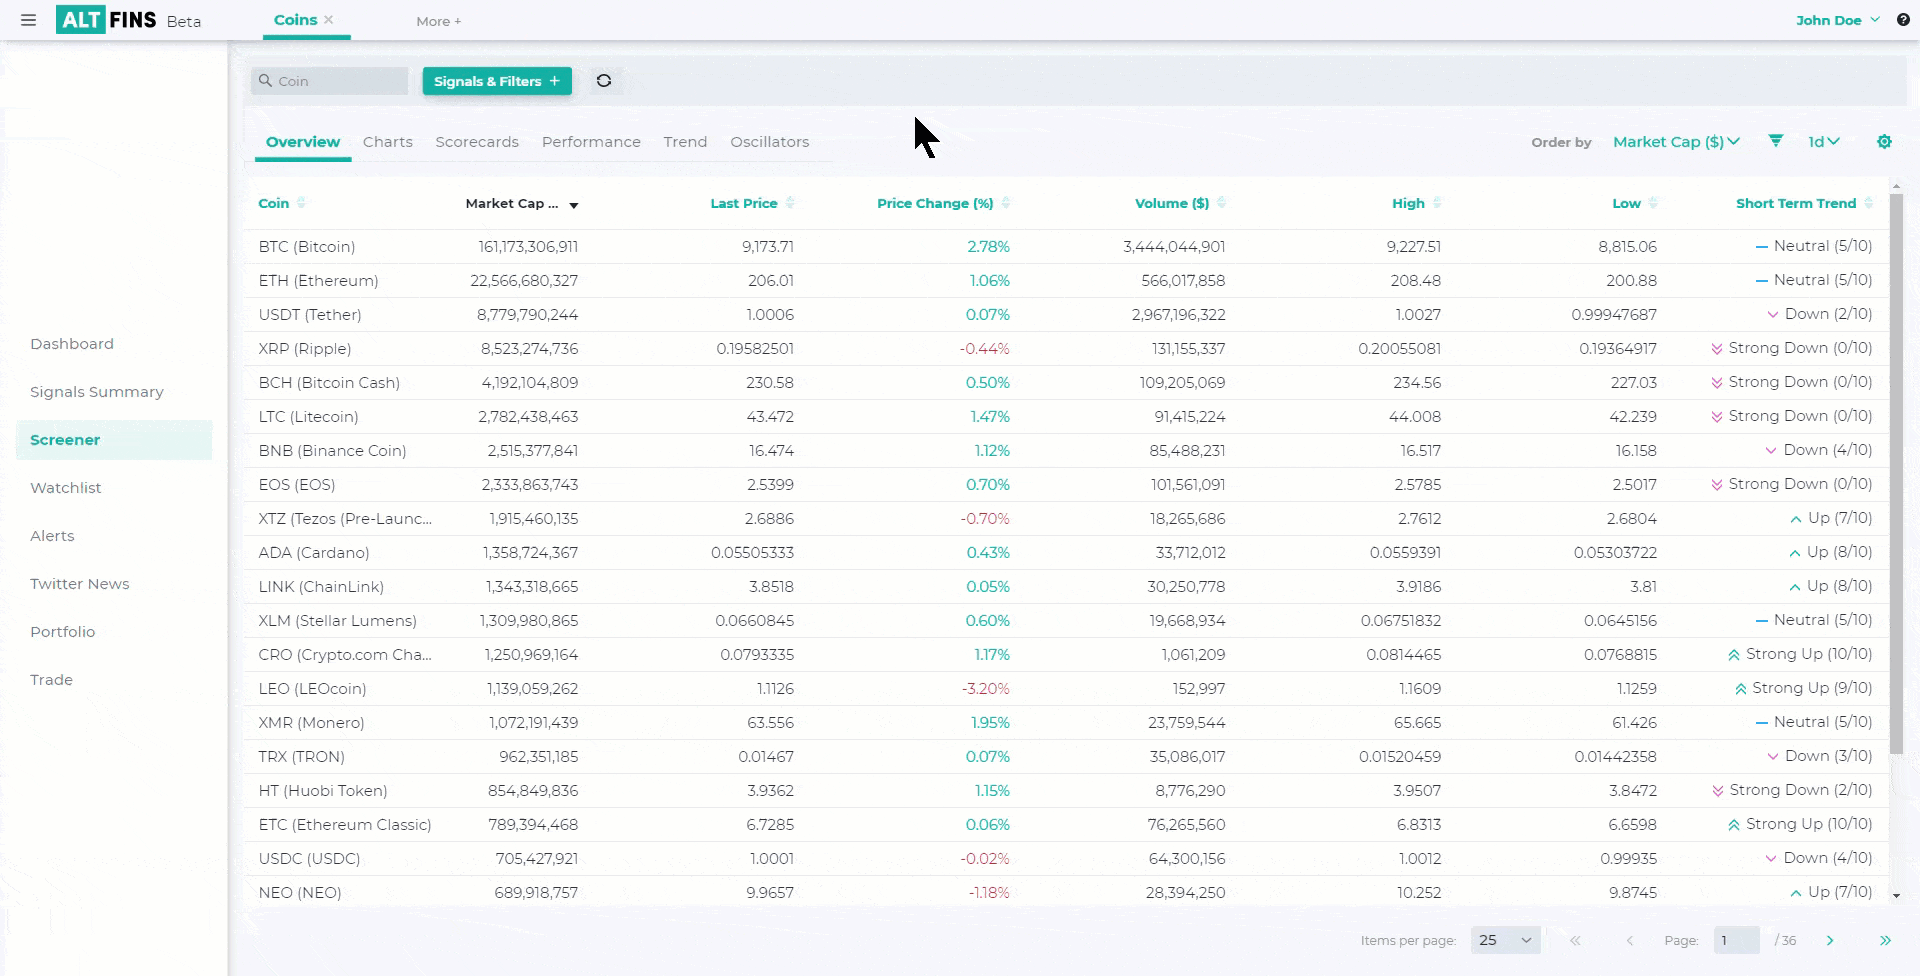Switch to the Coins tab
The width and height of the screenshot is (1920, 976).
295,20
